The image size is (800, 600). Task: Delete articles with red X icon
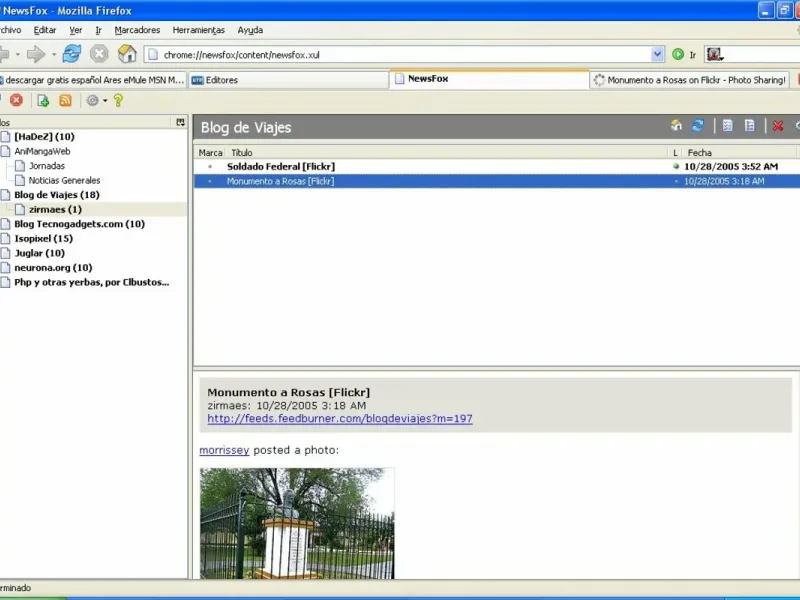tap(778, 126)
